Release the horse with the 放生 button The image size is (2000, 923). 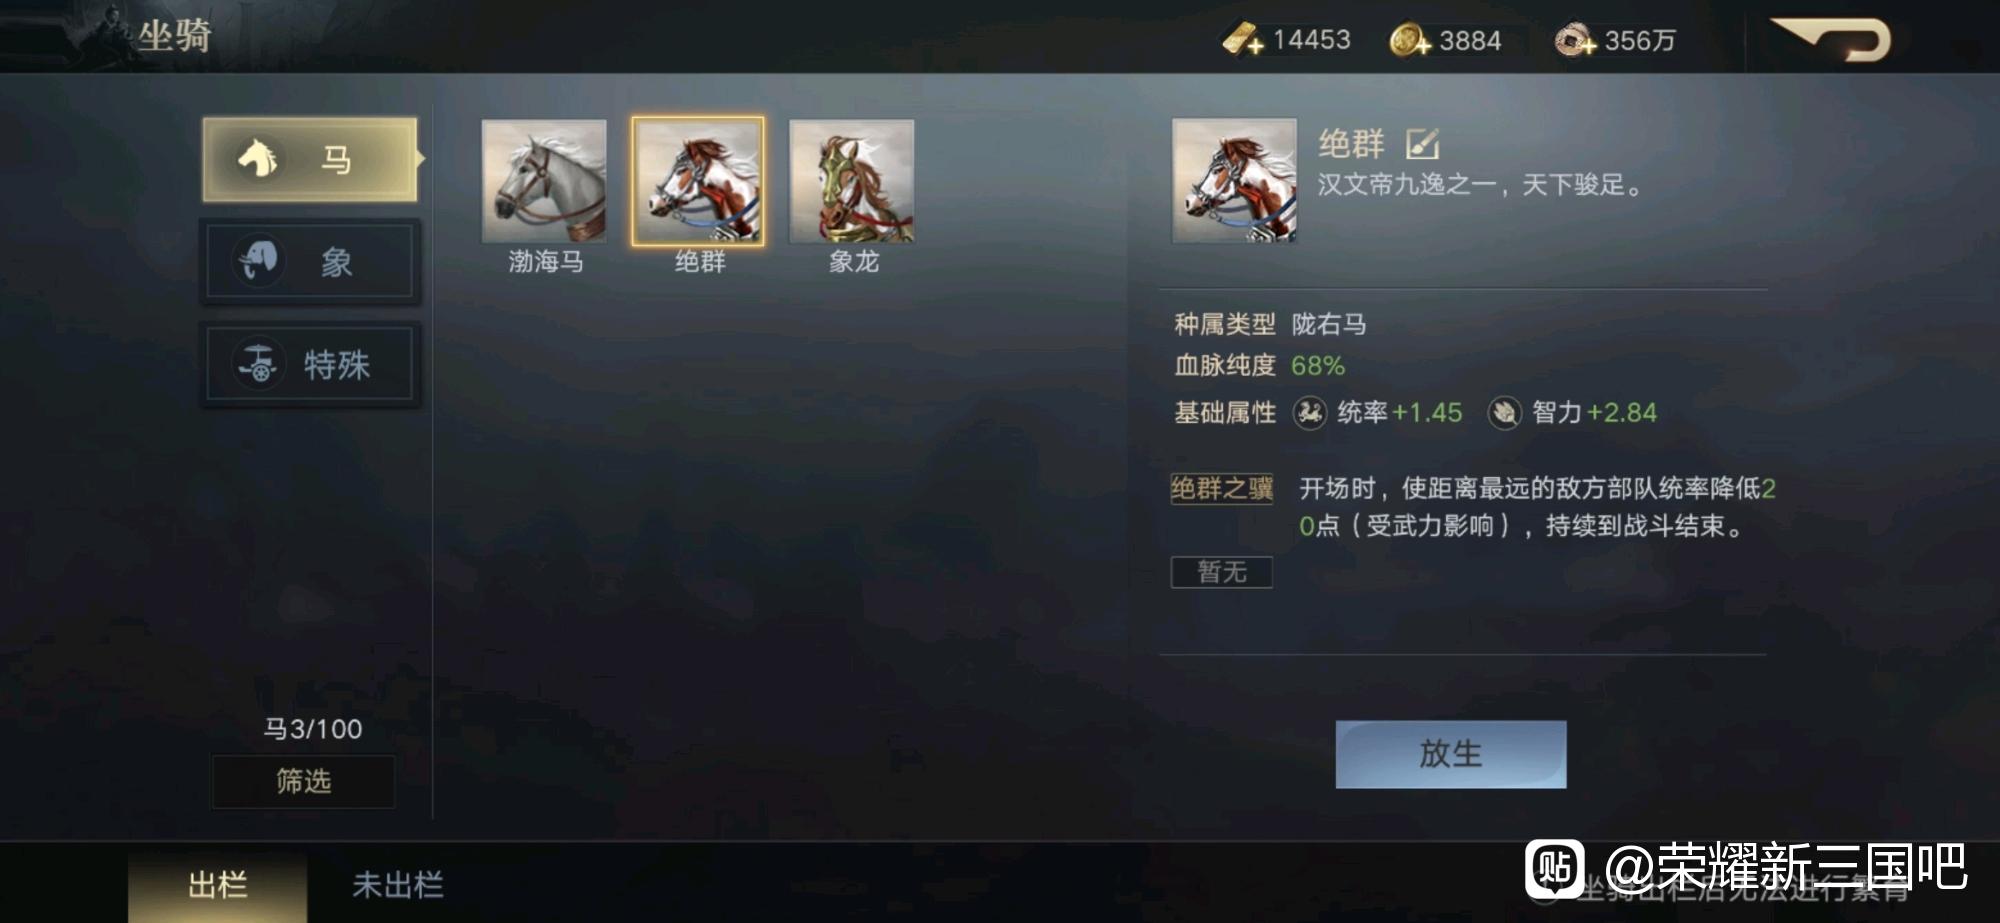tap(1450, 754)
